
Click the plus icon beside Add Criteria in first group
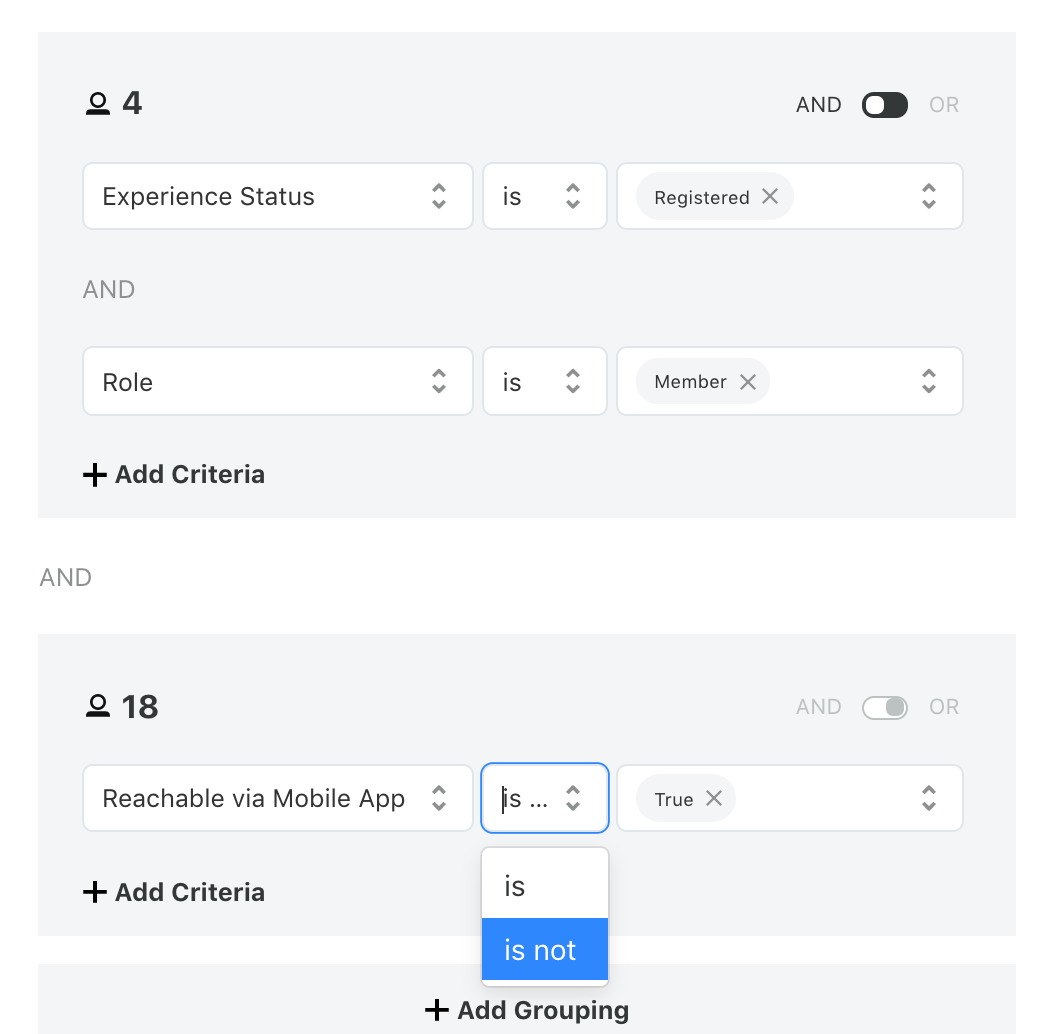(94, 474)
